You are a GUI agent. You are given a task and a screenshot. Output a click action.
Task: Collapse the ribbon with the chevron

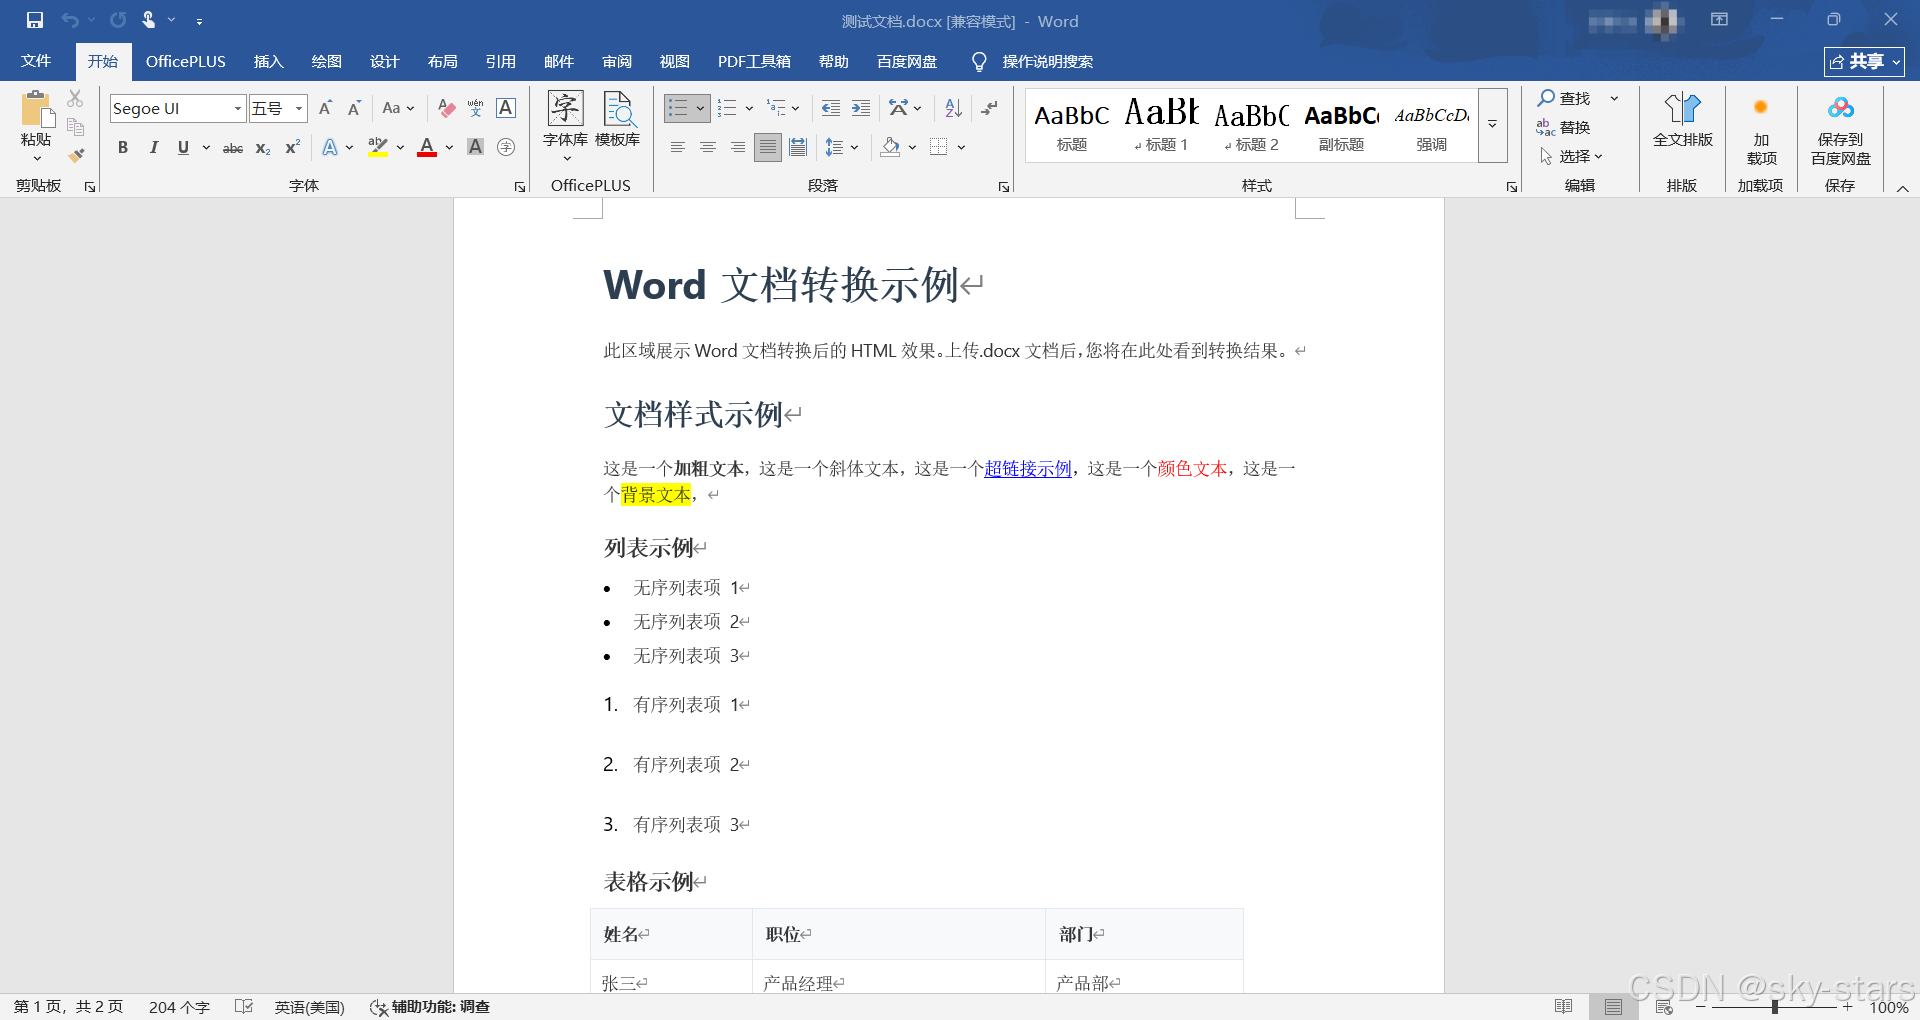coord(1903,188)
